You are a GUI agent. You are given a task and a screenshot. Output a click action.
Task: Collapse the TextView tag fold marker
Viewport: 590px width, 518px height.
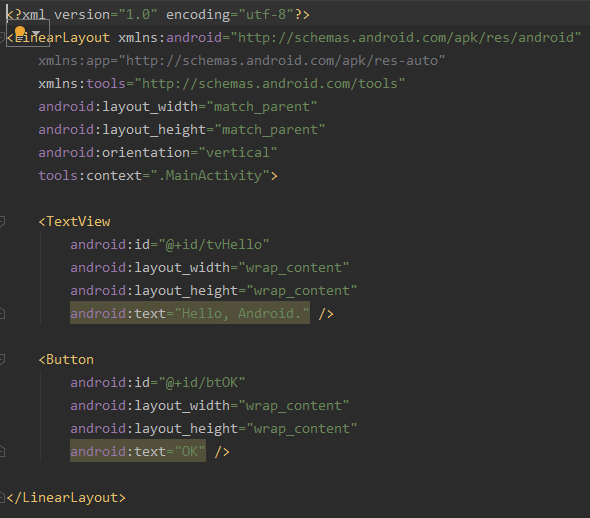(x=2, y=222)
